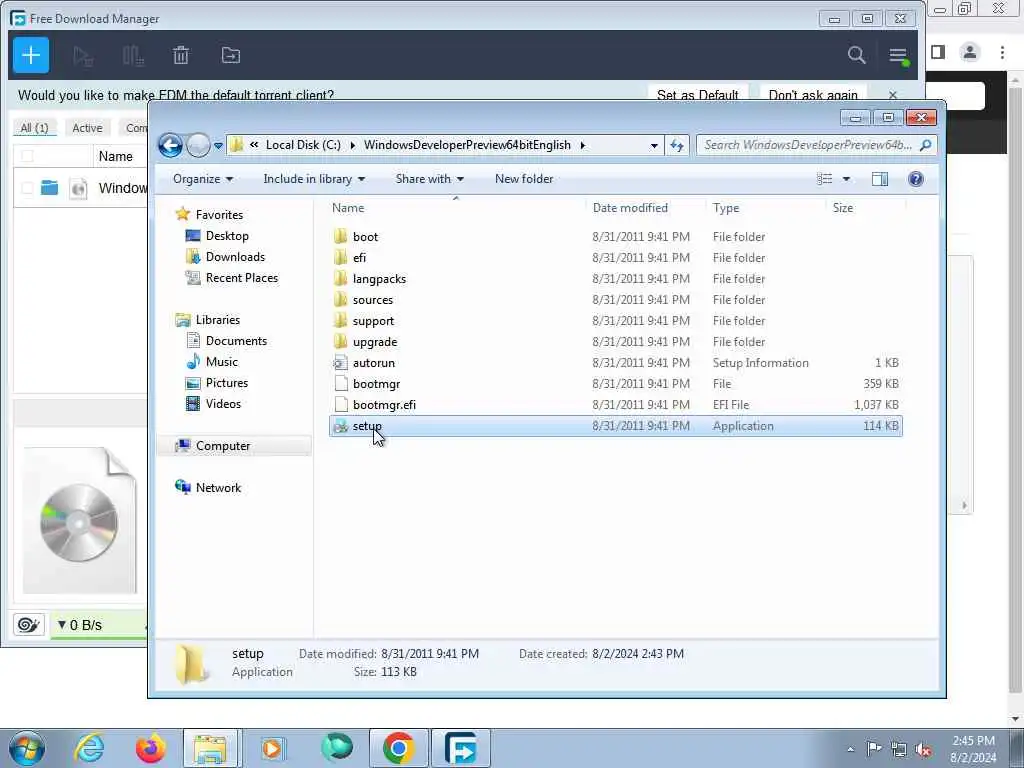This screenshot has width=1024, height=768.
Task: Open Windows Media Player taskbar icon
Action: (272, 748)
